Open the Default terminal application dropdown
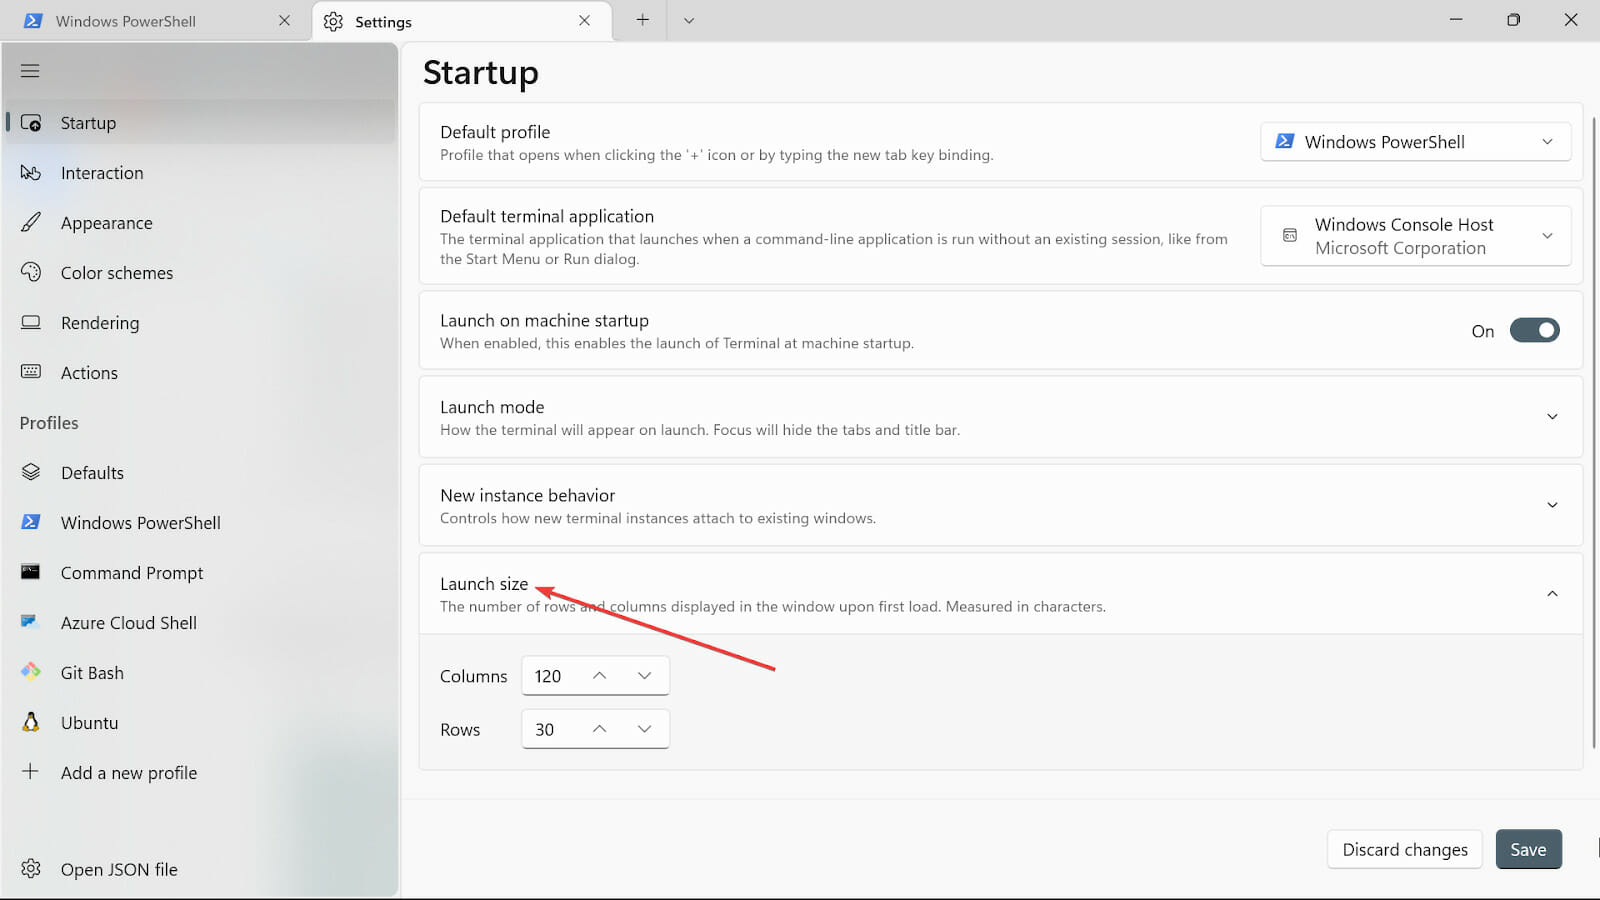 tap(1415, 236)
